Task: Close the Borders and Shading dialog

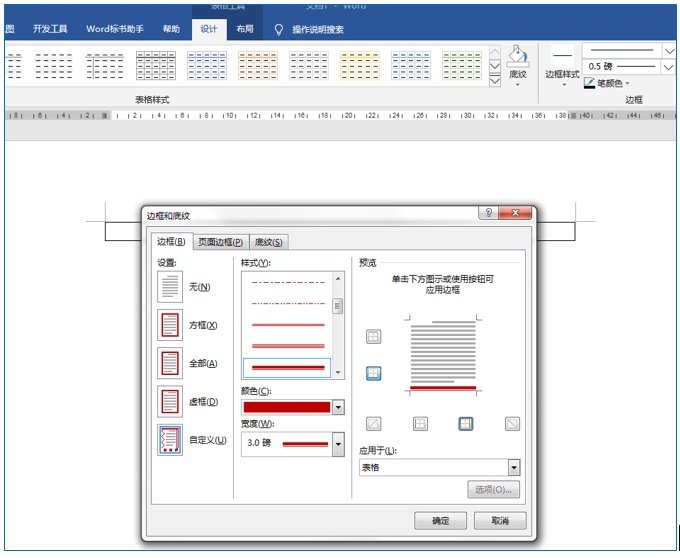Action: (515, 212)
